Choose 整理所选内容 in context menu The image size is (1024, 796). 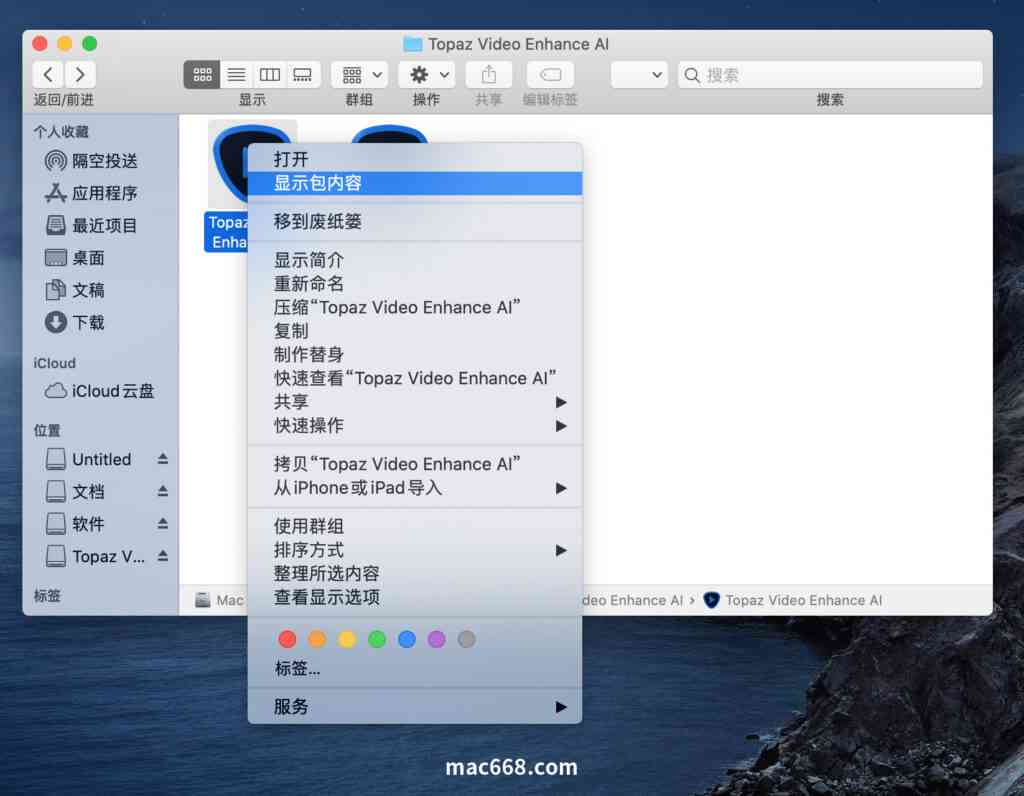tap(415, 574)
